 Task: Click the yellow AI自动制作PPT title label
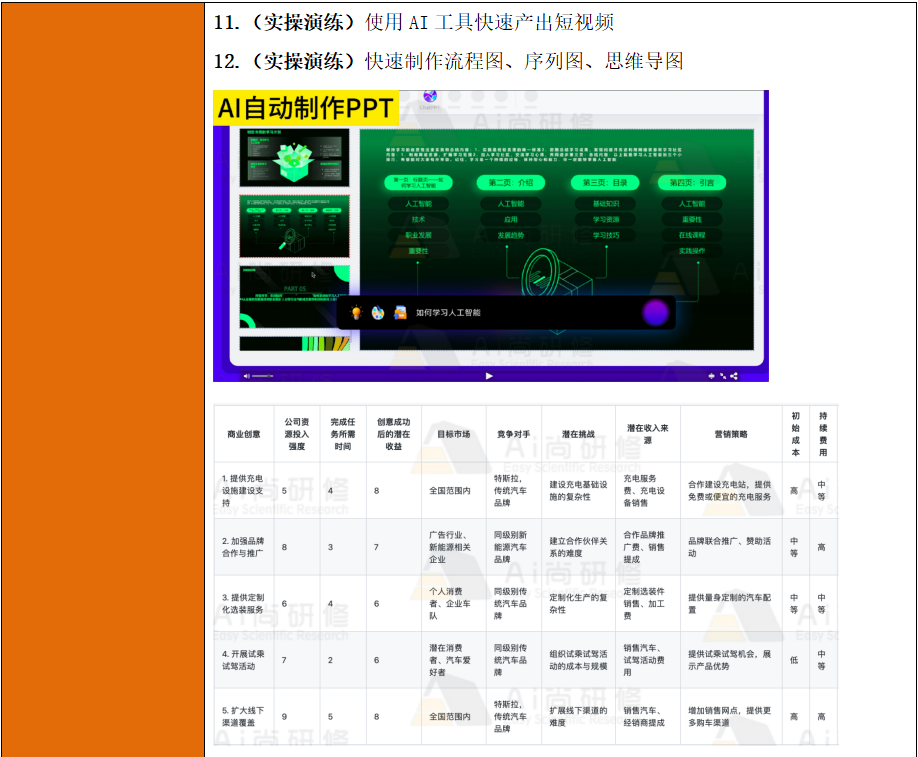[306, 108]
